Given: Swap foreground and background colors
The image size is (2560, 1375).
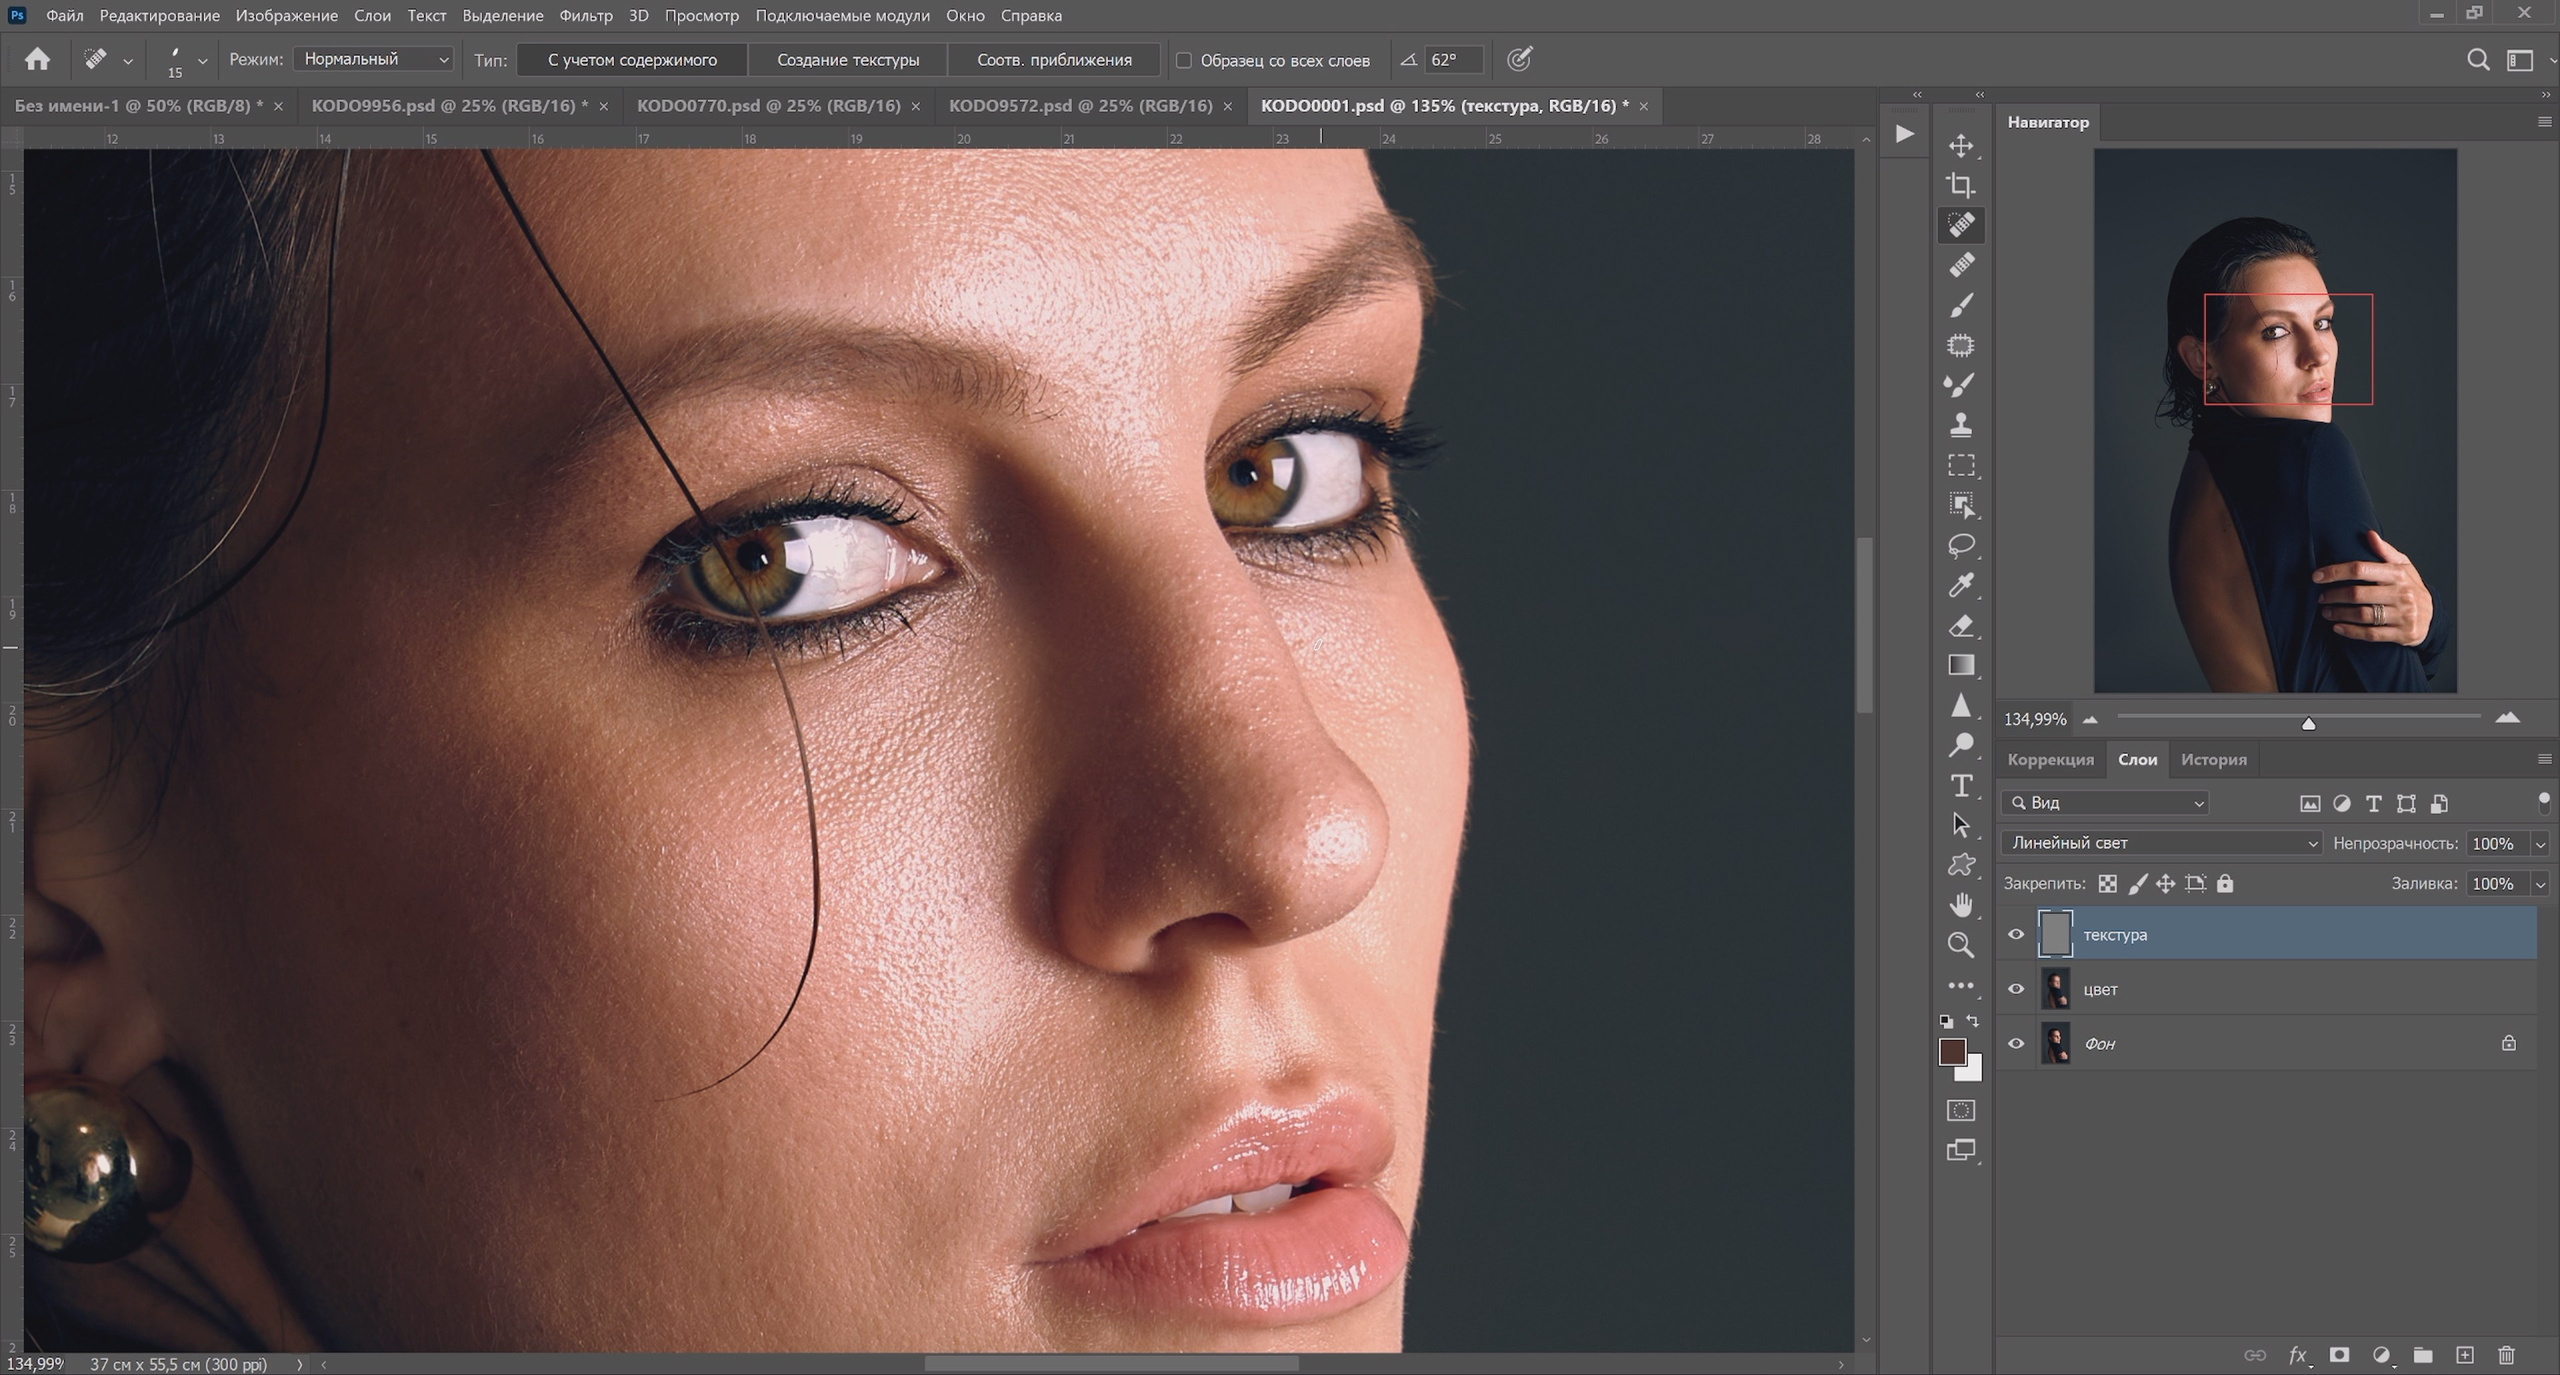Looking at the screenshot, I should point(1972,1021).
